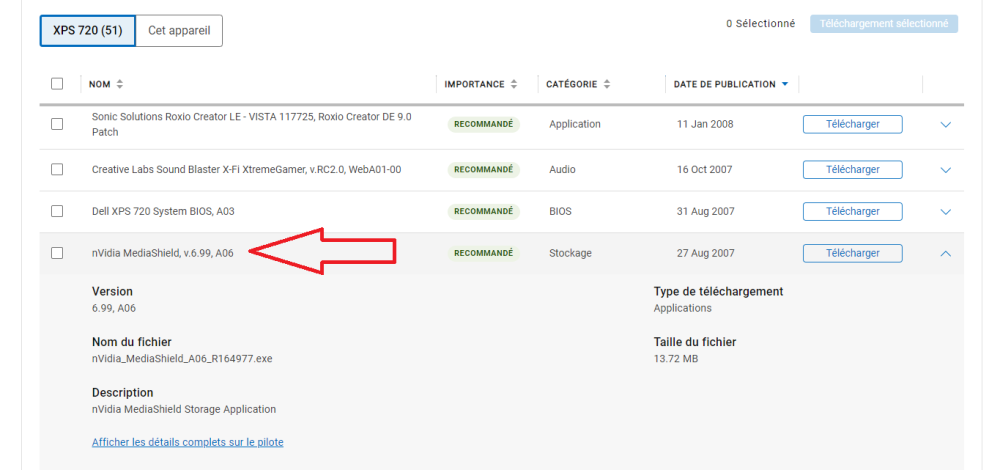The height and width of the screenshot is (470, 1000).
Task: Download the Roxio Creator patch with Télécharger
Action: (x=852, y=124)
